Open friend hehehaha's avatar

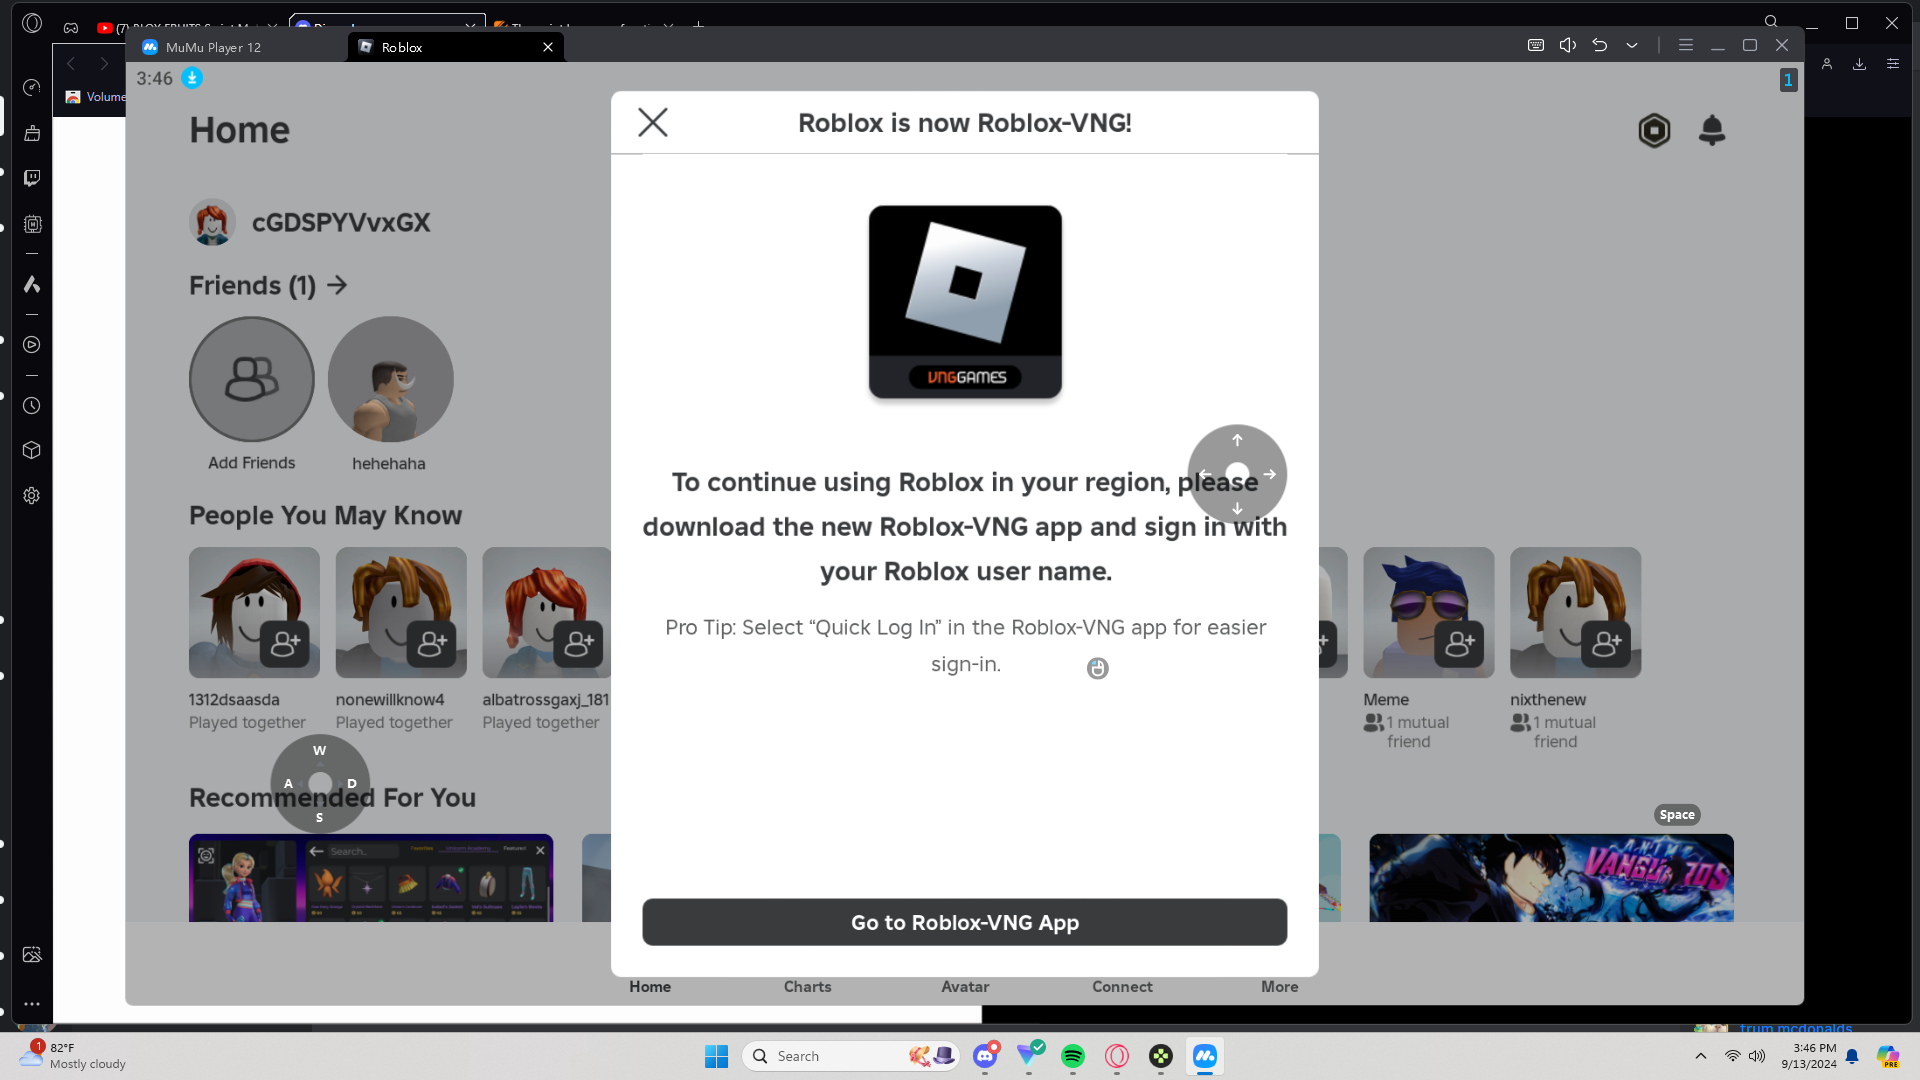pos(390,379)
